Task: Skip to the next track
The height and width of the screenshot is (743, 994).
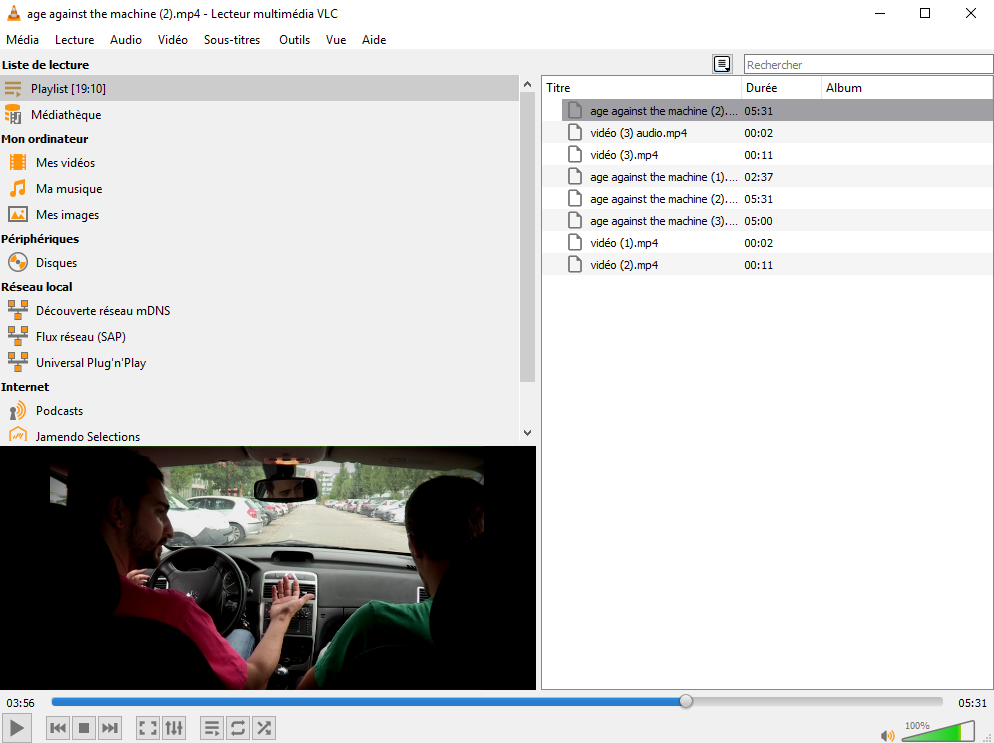Action: (110, 729)
